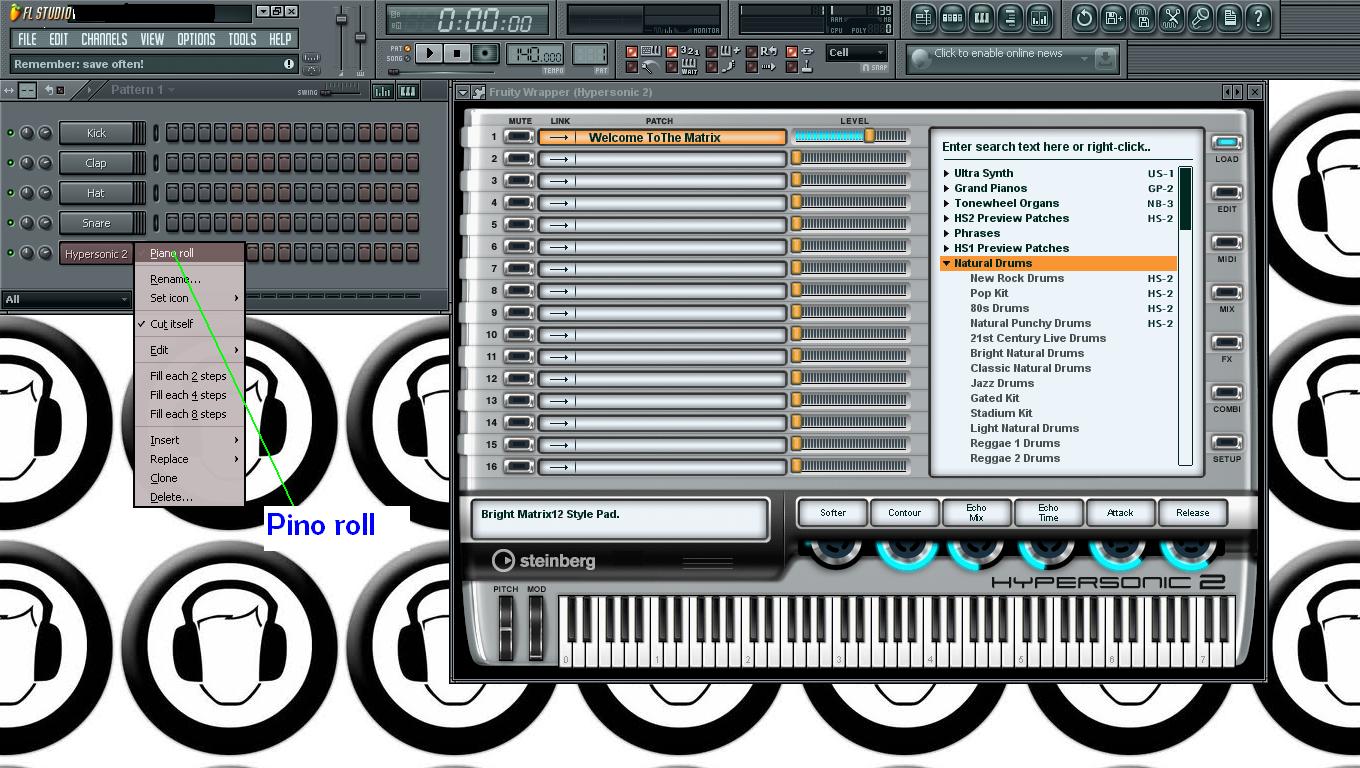This screenshot has height=768, width=1360.
Task: Select Clone from the context menu
Action: click(x=165, y=478)
